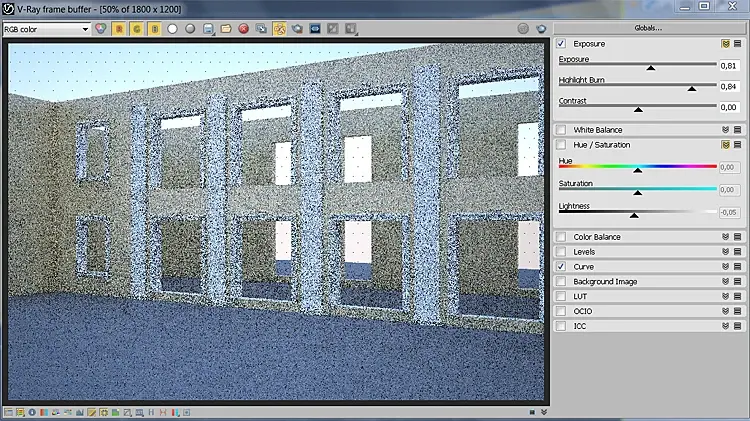Enable the OCIO checkbox
Viewport: 750px width, 421px height.
561,311
